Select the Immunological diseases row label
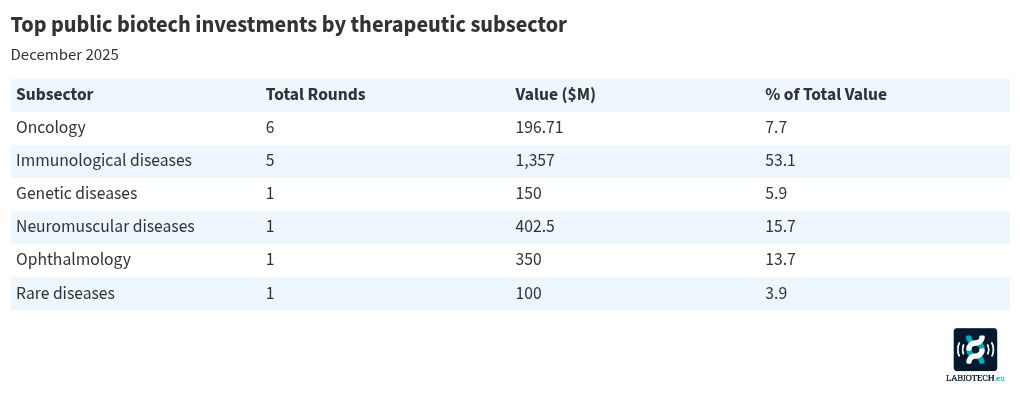Screen dimensions: 1020x401 pos(104,161)
